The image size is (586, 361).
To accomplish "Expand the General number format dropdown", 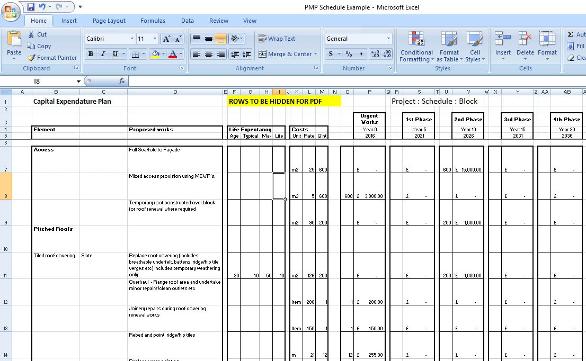I will (x=388, y=38).
